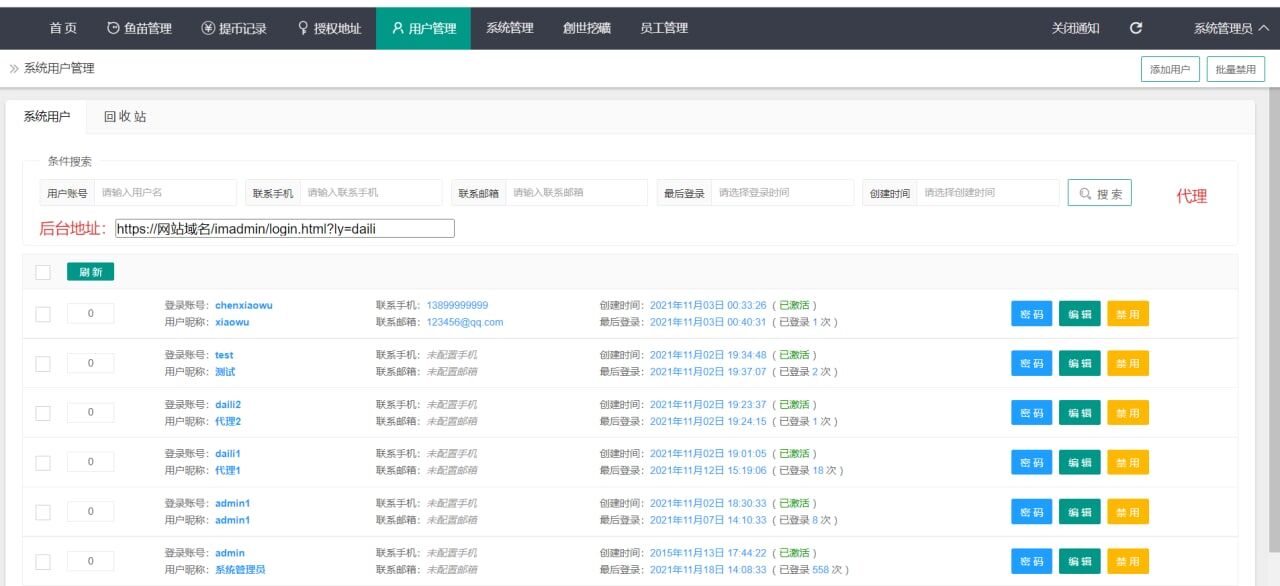Viewport: 1280px width, 586px height.
Task: Click 密码 button for daili1
Action: tap(1032, 462)
